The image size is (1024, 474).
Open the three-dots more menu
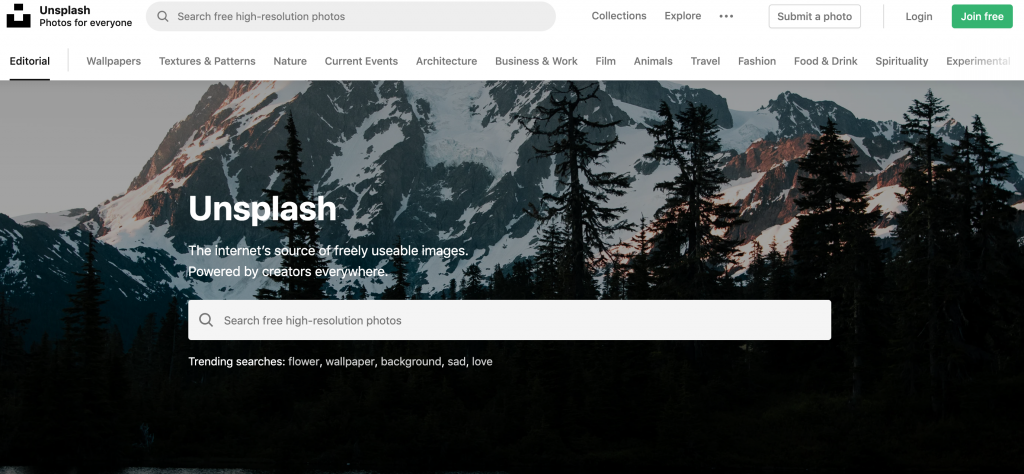pyautogui.click(x=726, y=16)
